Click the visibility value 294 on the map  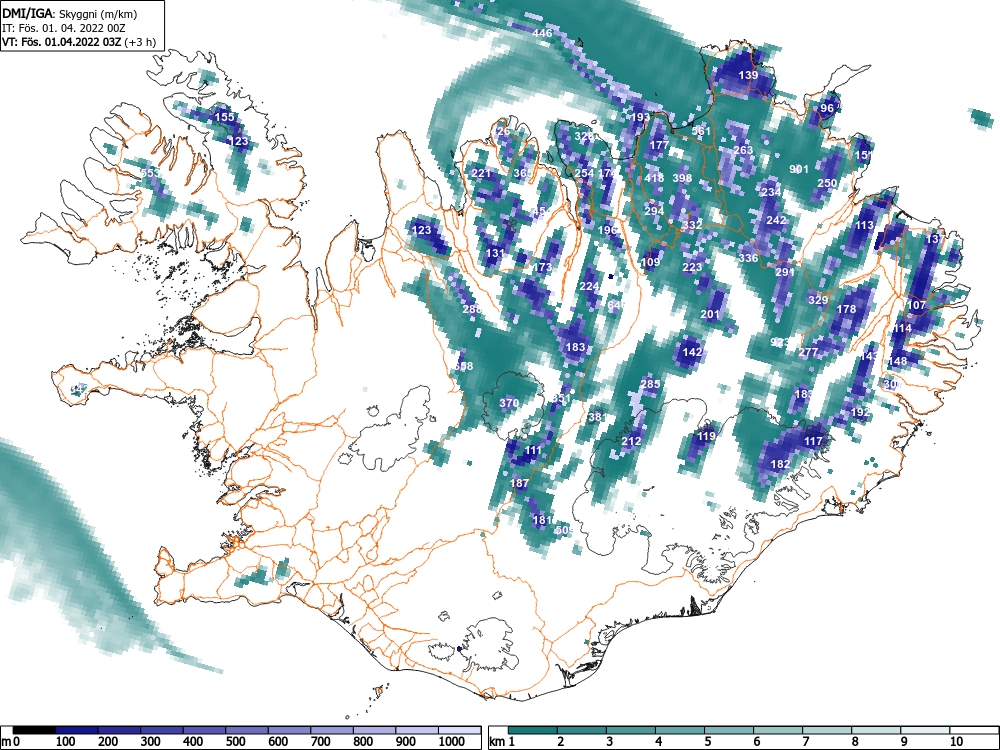click(654, 211)
